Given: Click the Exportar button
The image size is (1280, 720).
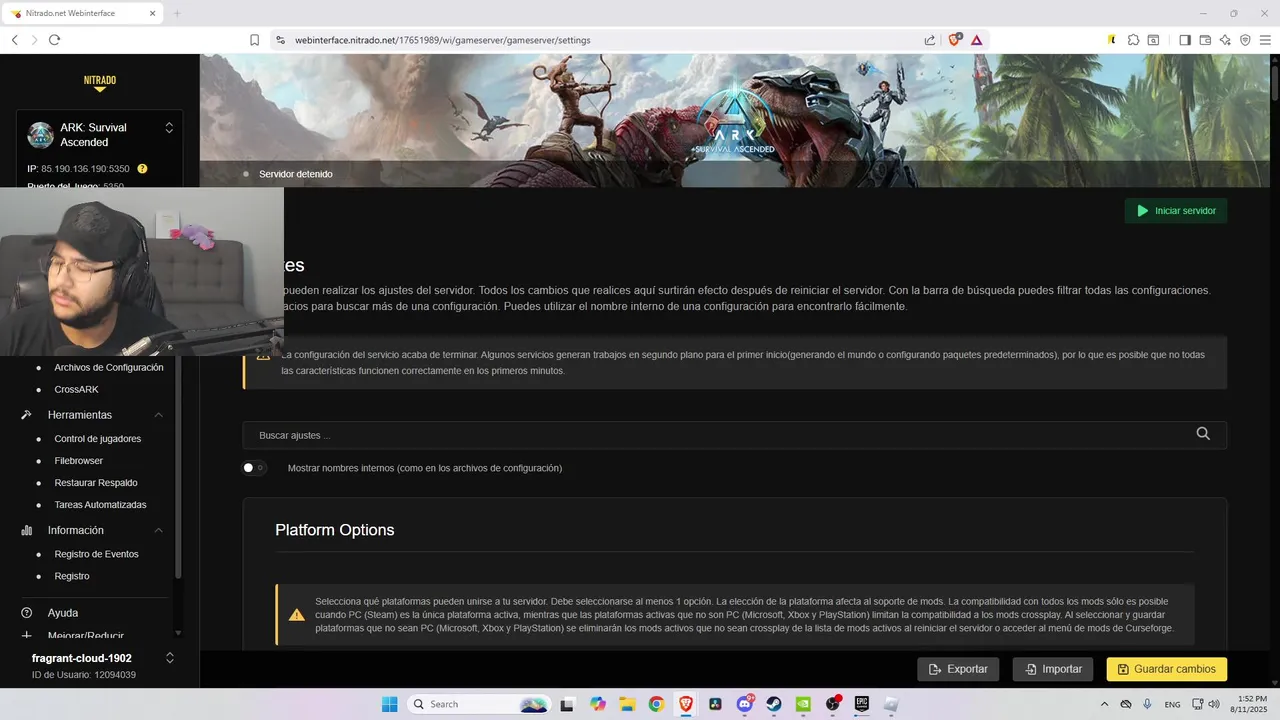Looking at the screenshot, I should click(958, 669).
